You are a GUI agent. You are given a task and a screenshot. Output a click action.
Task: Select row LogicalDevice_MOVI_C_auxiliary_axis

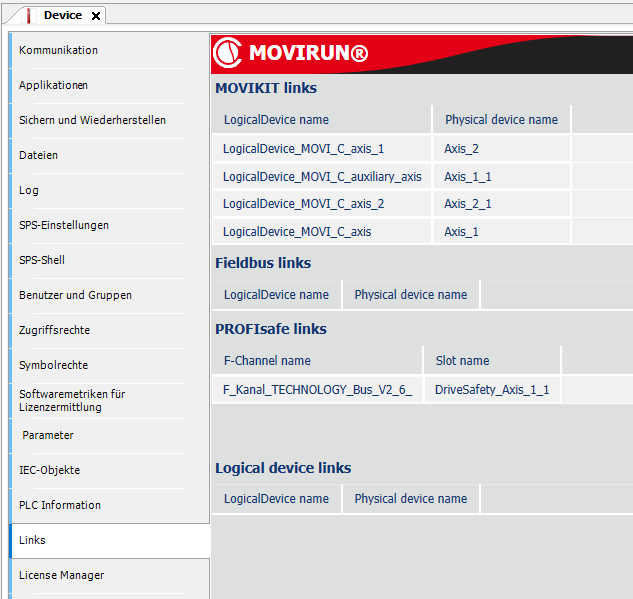click(322, 177)
